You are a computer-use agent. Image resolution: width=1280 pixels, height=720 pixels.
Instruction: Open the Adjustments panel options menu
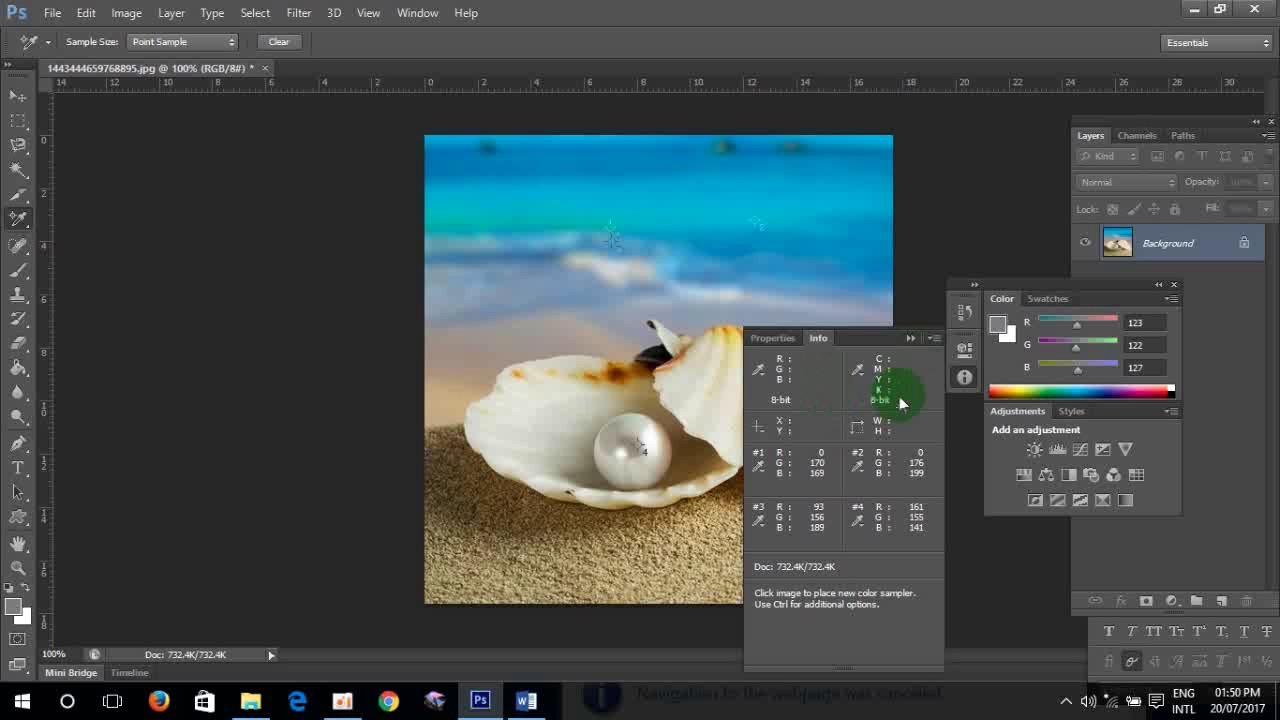click(x=1170, y=411)
